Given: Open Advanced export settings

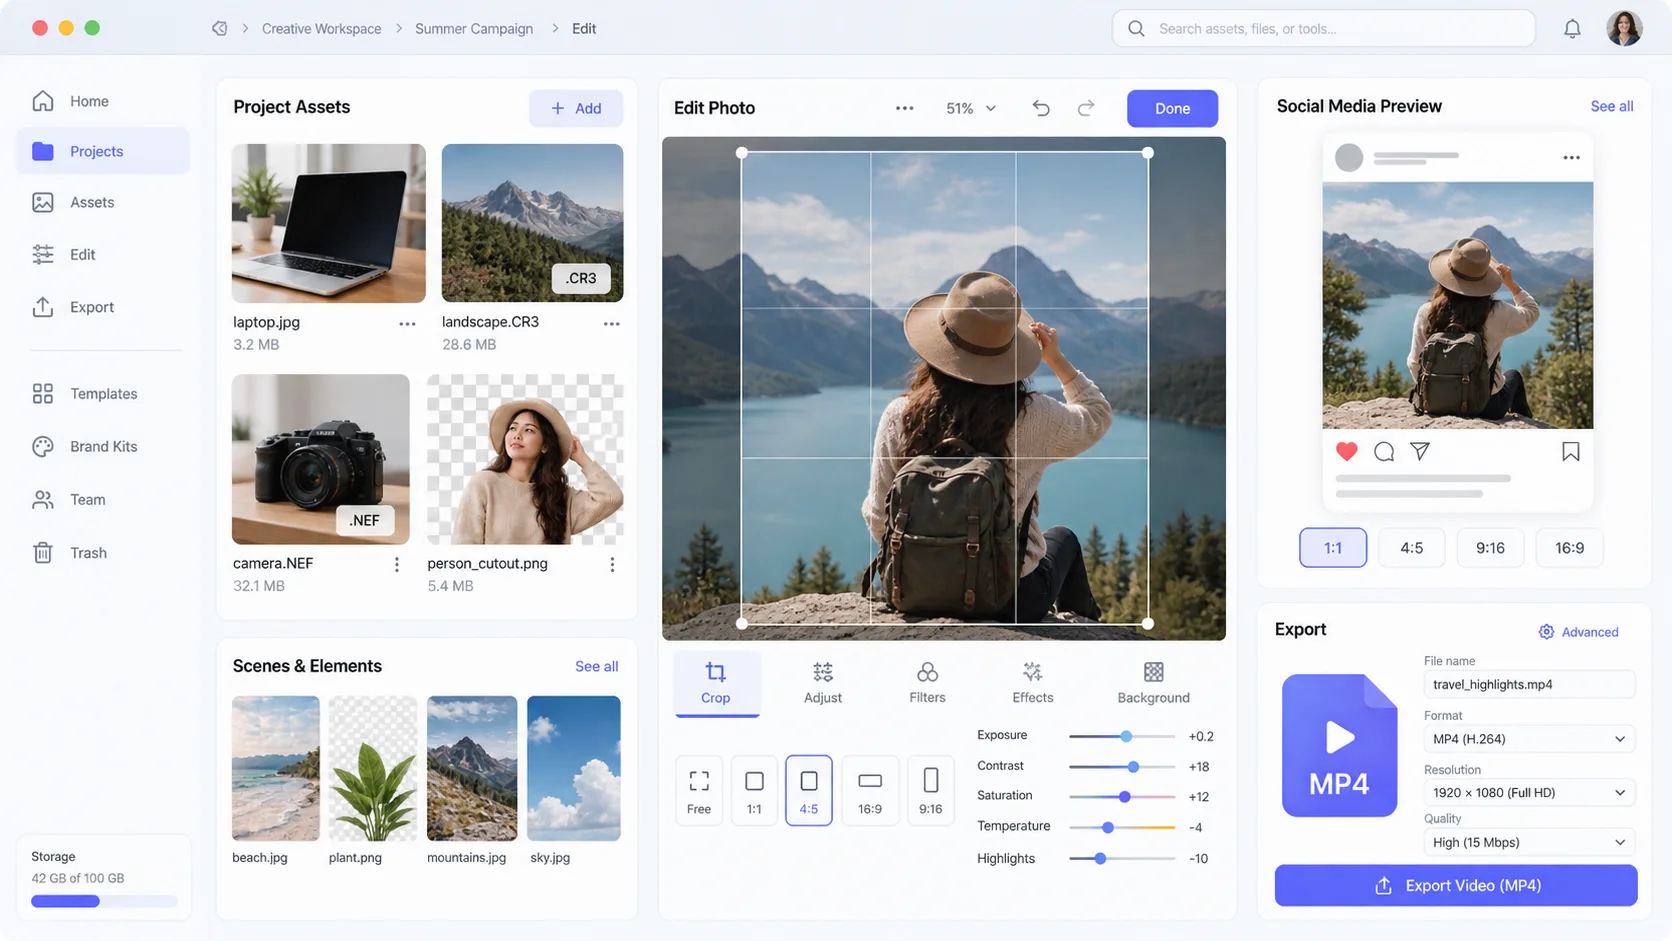Looking at the screenshot, I should [x=1578, y=632].
